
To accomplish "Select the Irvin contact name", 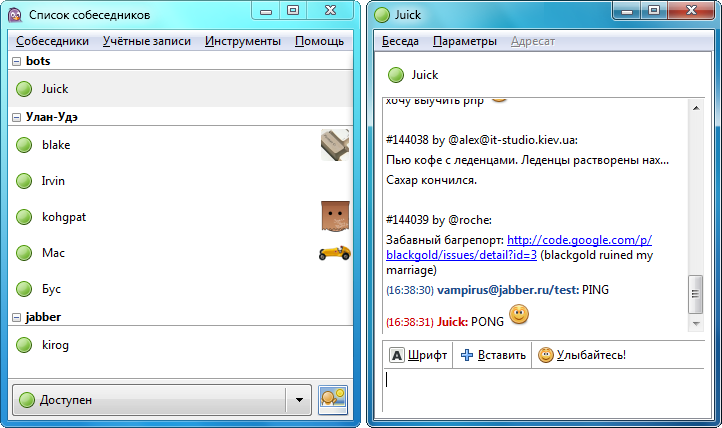I will tap(53, 181).
